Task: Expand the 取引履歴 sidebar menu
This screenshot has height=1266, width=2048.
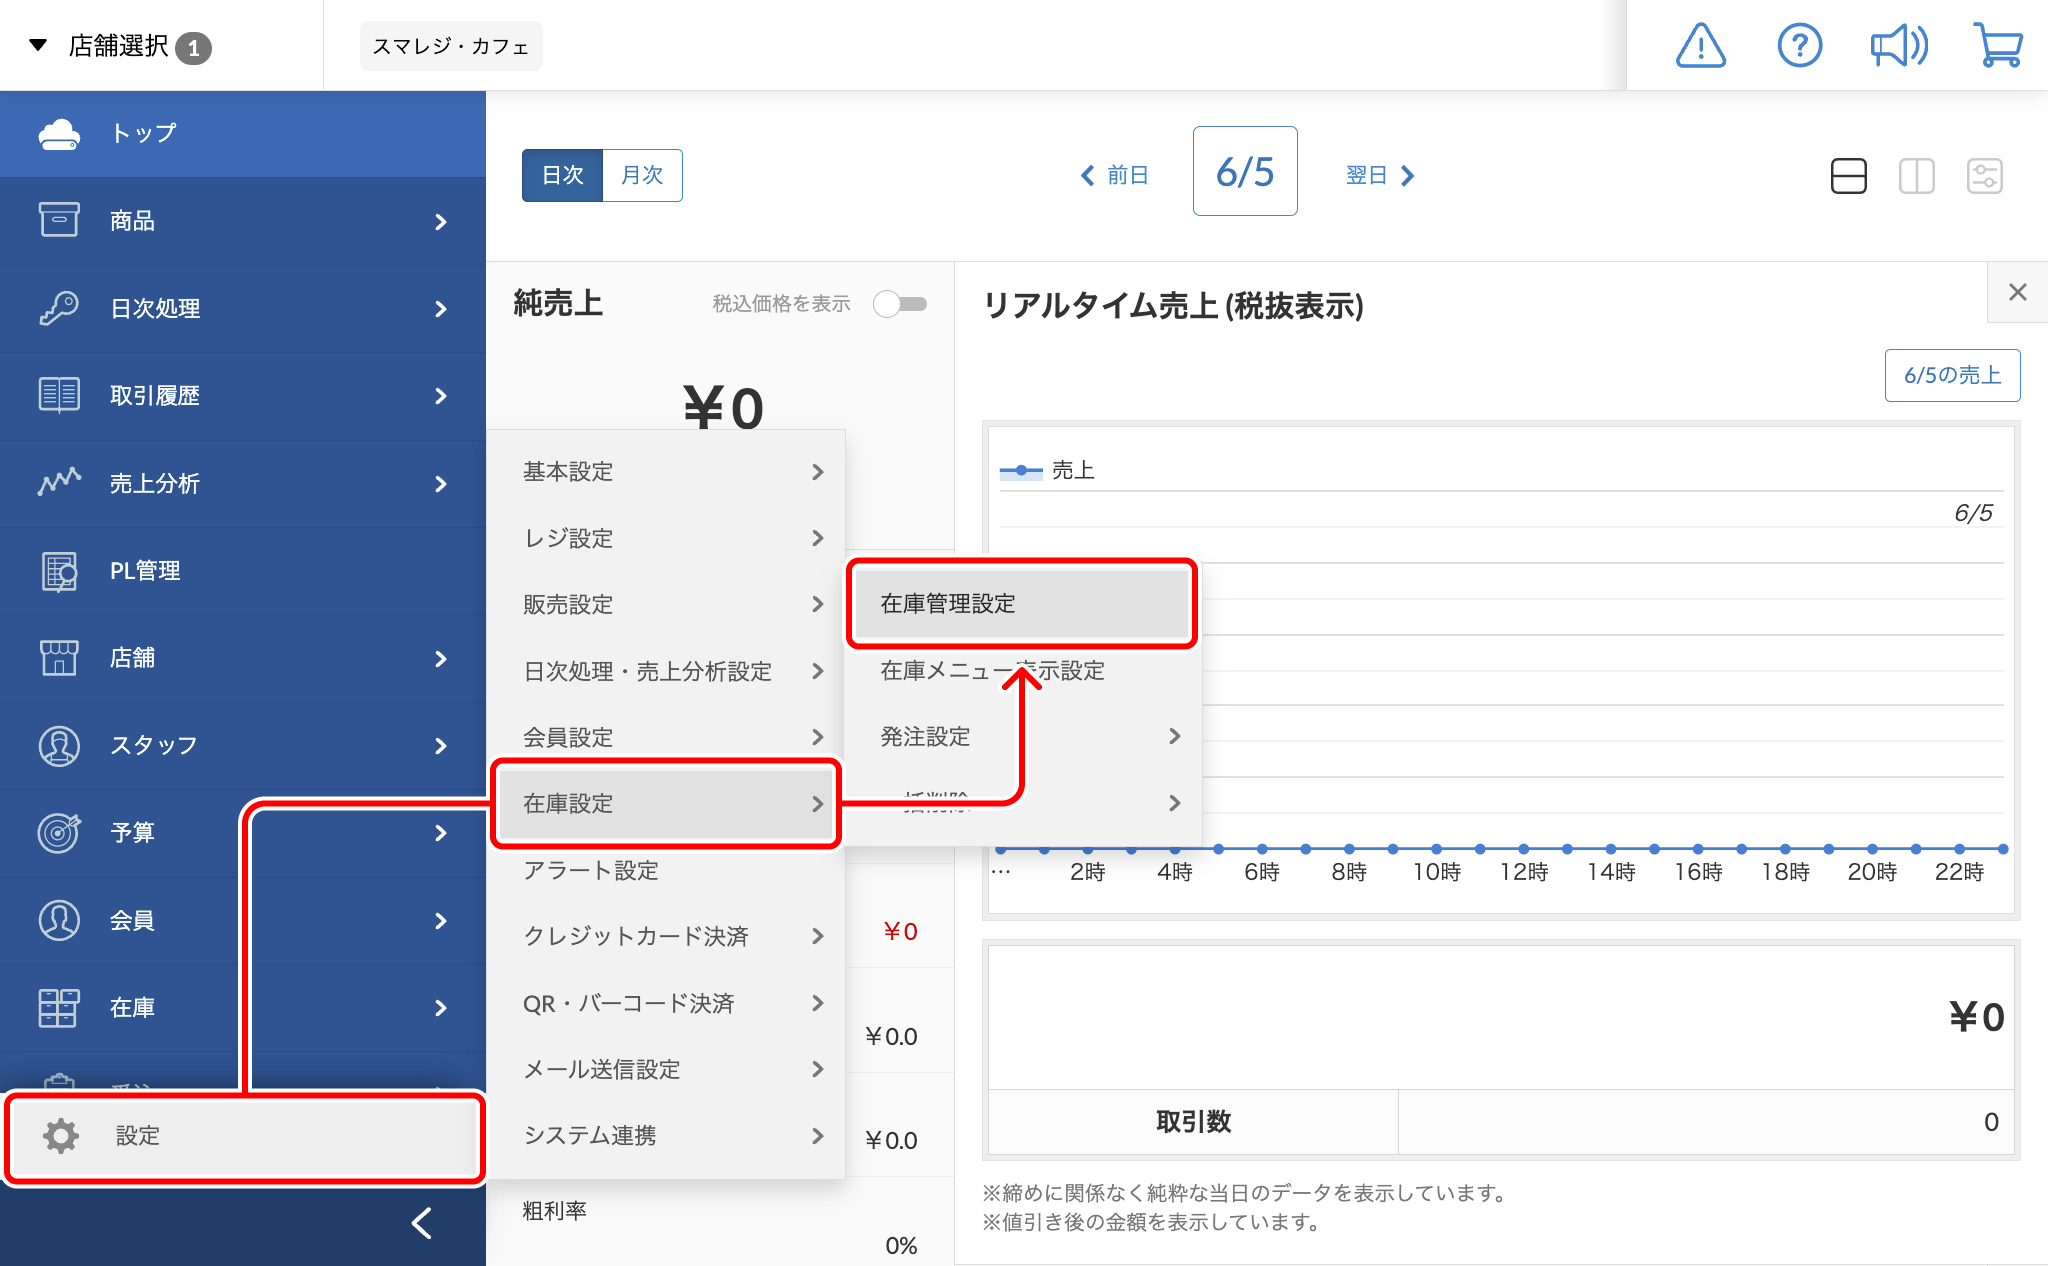Action: tap(243, 396)
